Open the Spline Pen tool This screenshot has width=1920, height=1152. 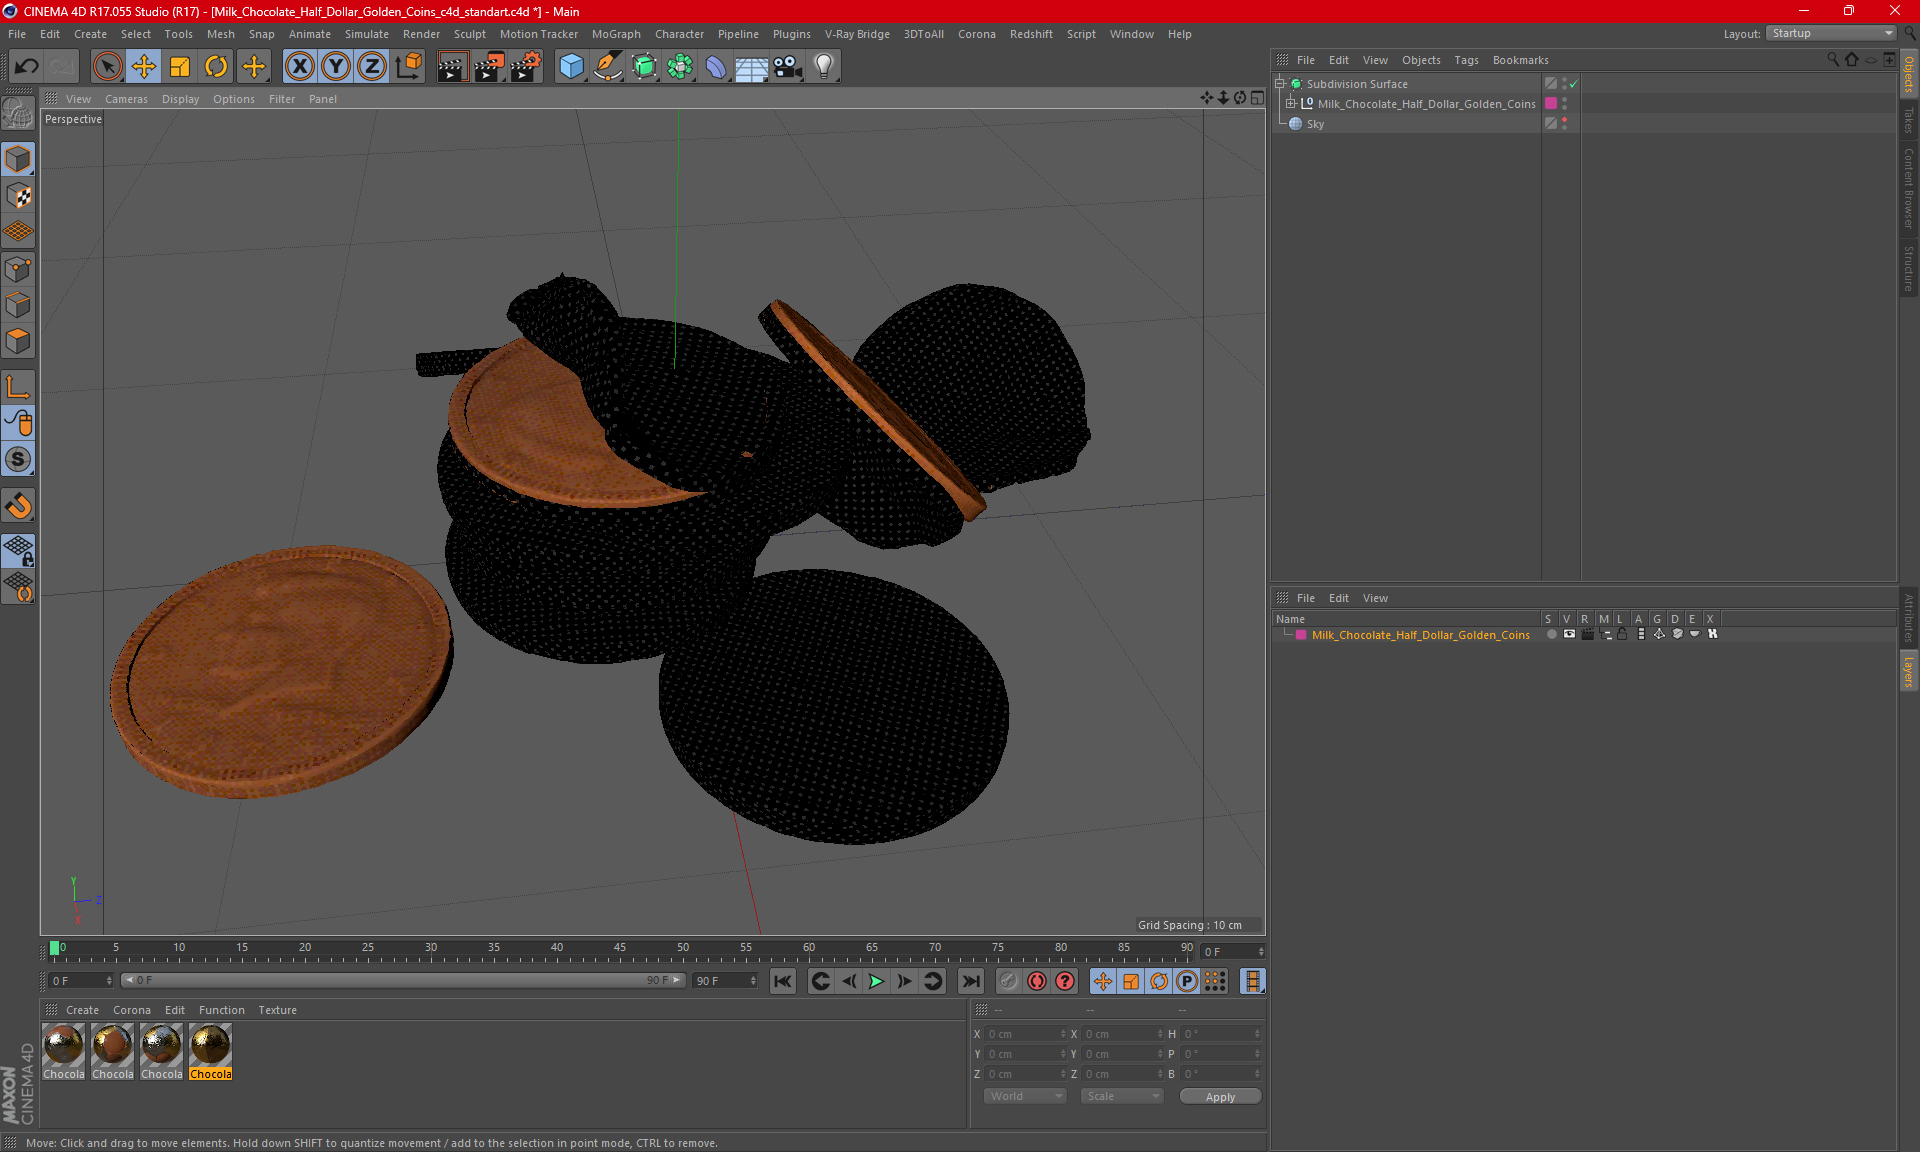click(607, 66)
